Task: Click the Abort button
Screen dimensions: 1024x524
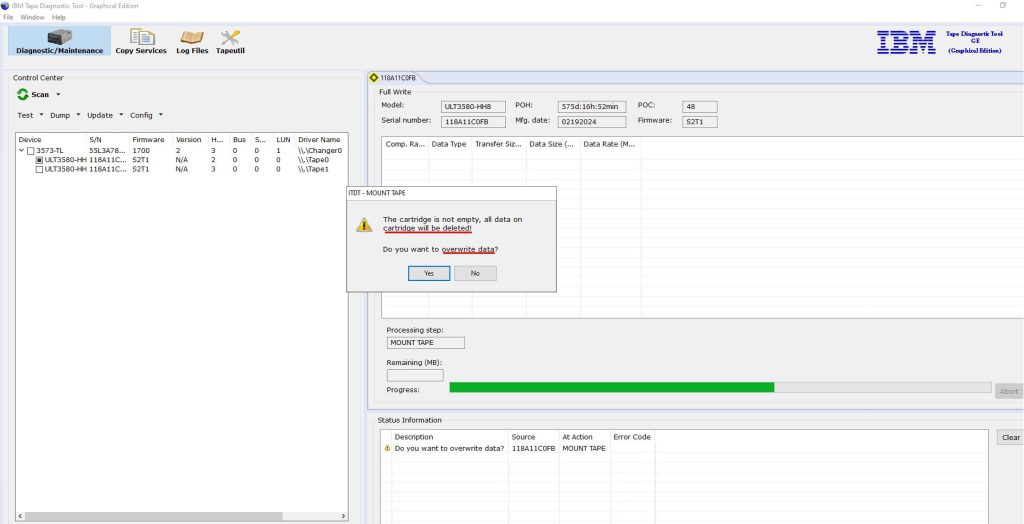Action: point(1009,391)
